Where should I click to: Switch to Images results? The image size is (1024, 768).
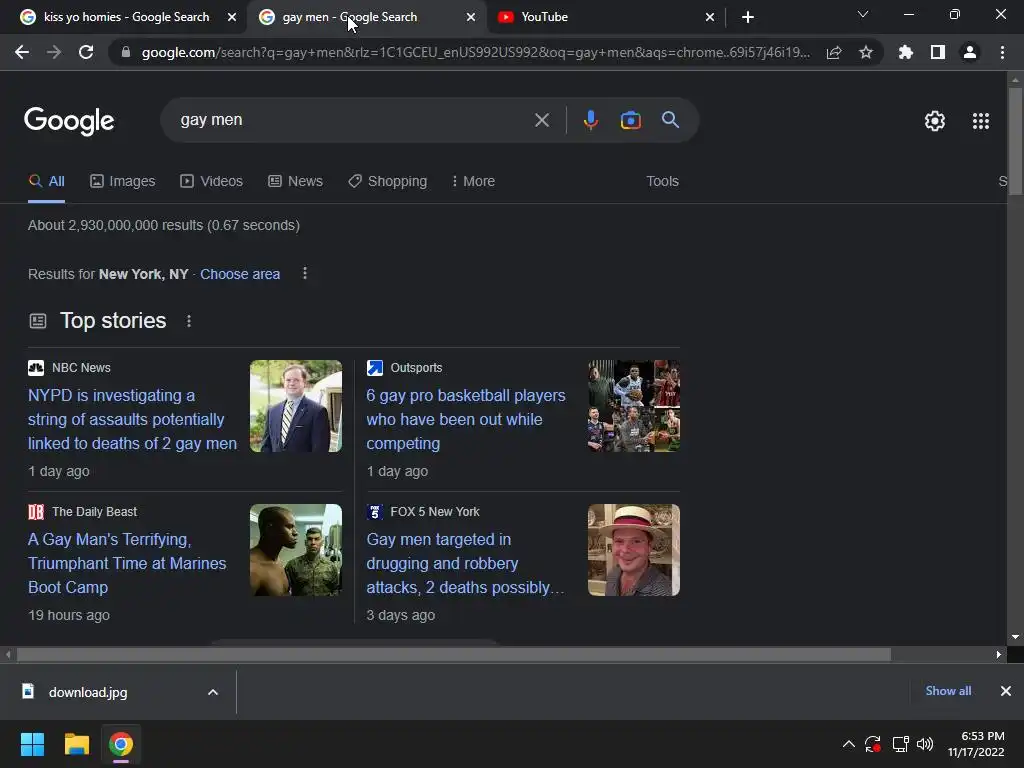point(123,182)
